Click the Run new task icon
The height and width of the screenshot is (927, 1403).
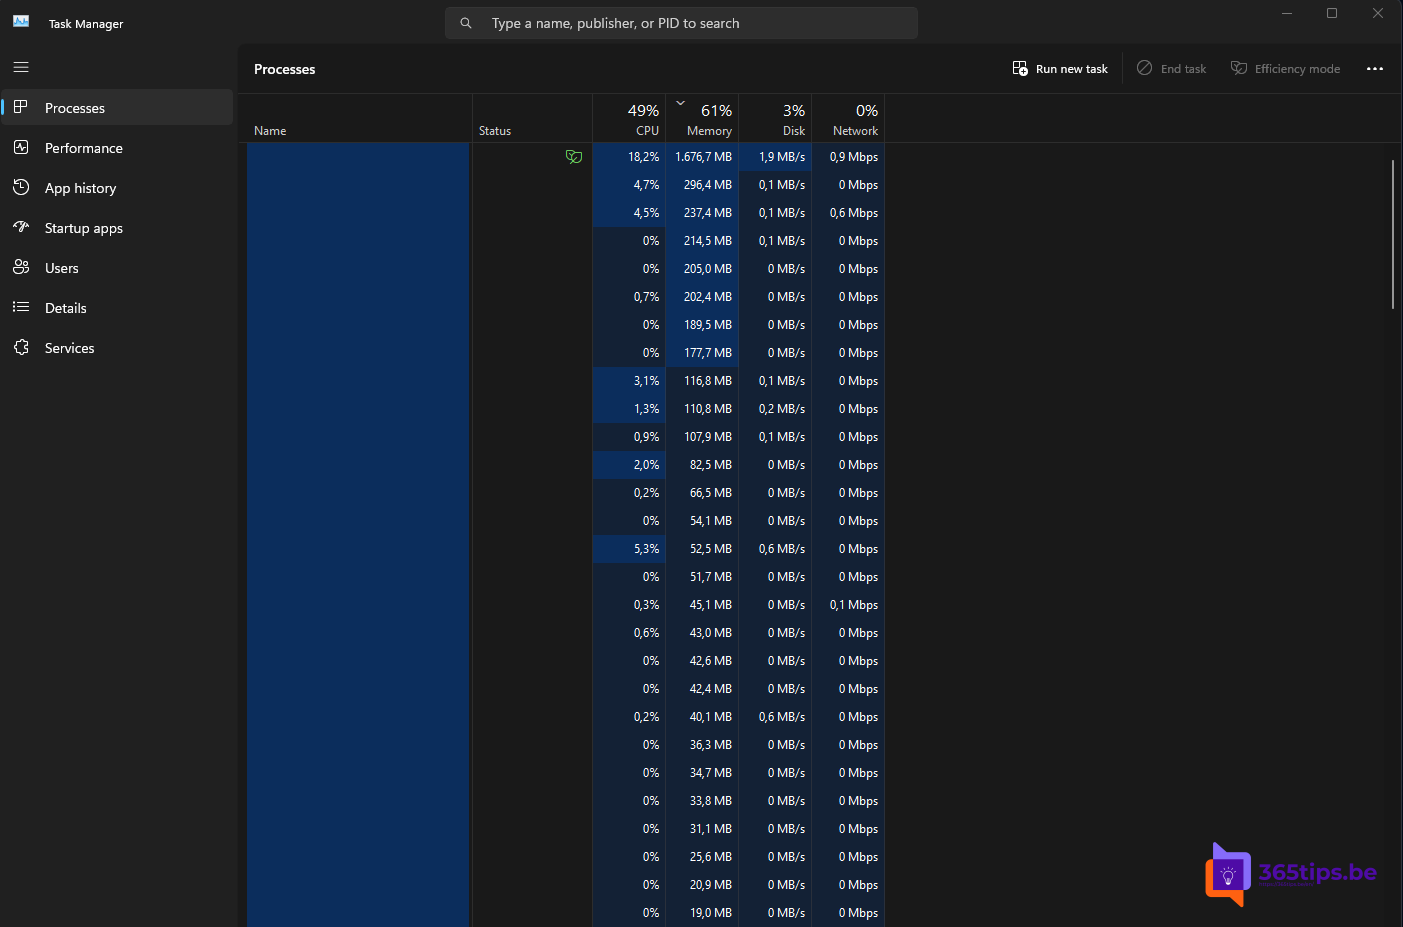pyautogui.click(x=1020, y=68)
